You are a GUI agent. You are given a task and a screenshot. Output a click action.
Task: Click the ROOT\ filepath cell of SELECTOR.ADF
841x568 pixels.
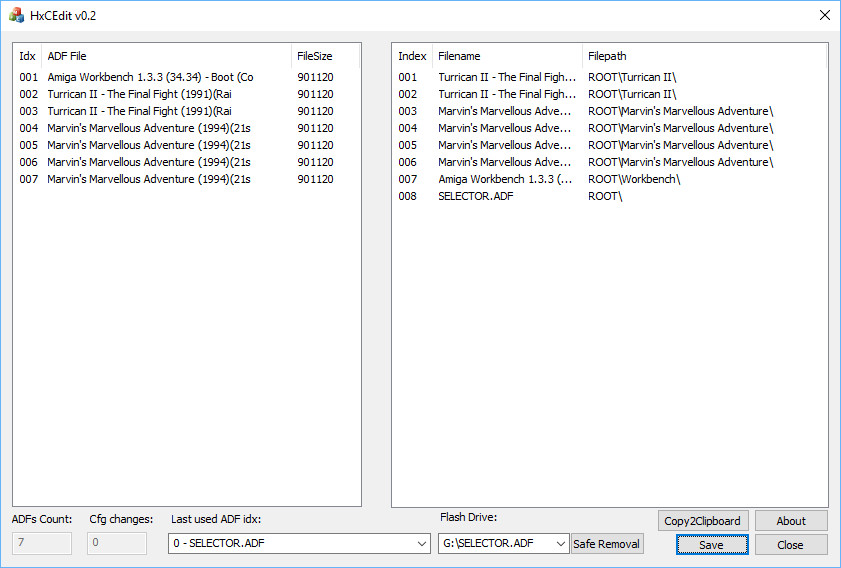(605, 196)
